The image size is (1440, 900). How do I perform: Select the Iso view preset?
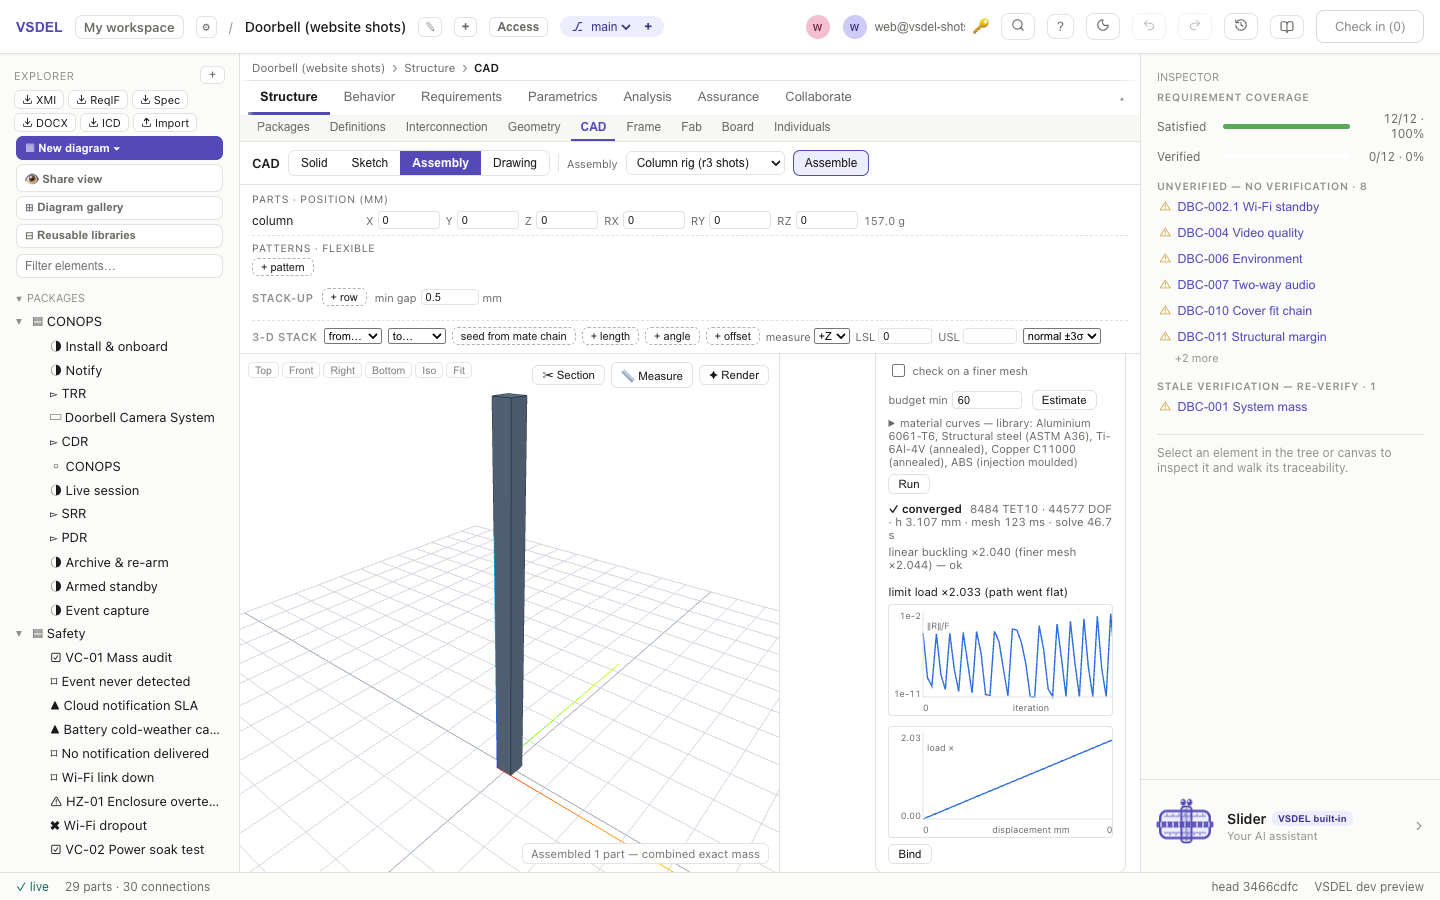click(x=429, y=370)
